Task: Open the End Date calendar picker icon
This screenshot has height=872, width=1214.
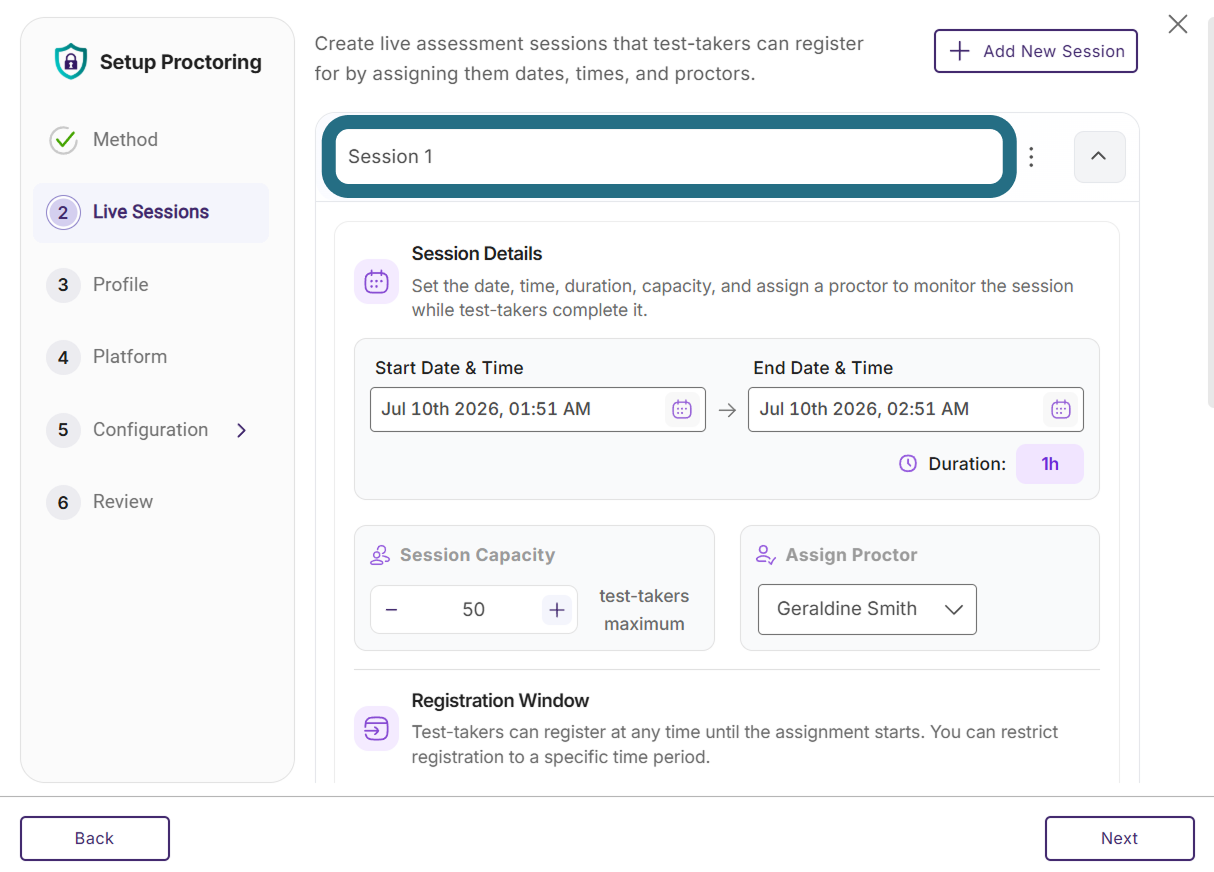Action: coord(1061,409)
